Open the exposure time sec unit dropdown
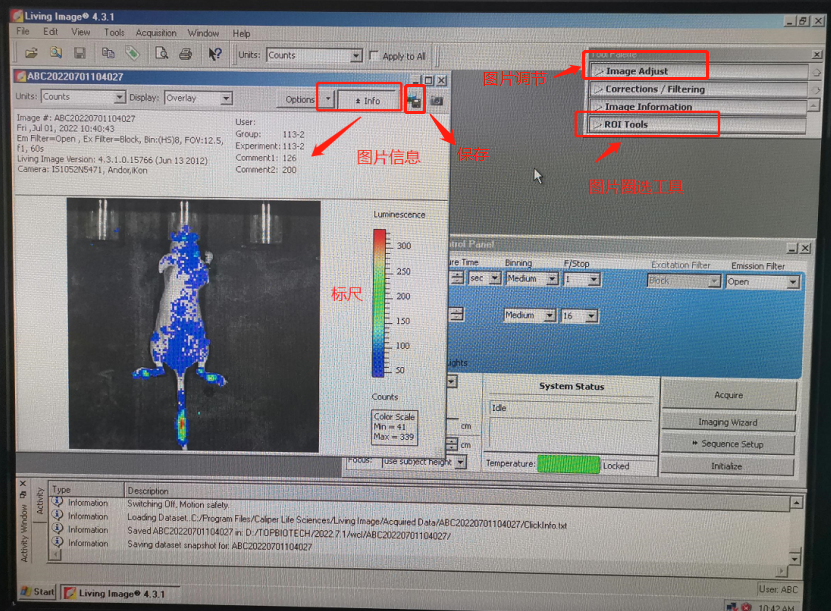Viewport: 831px width, 611px height. pyautogui.click(x=495, y=278)
